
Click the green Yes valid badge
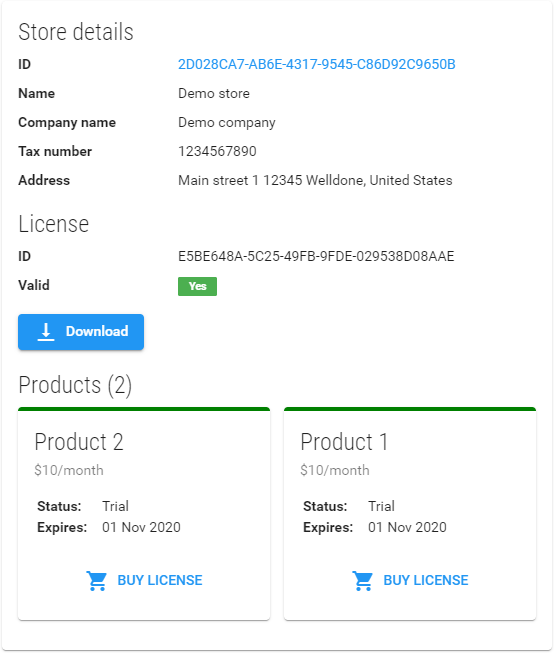tap(197, 286)
